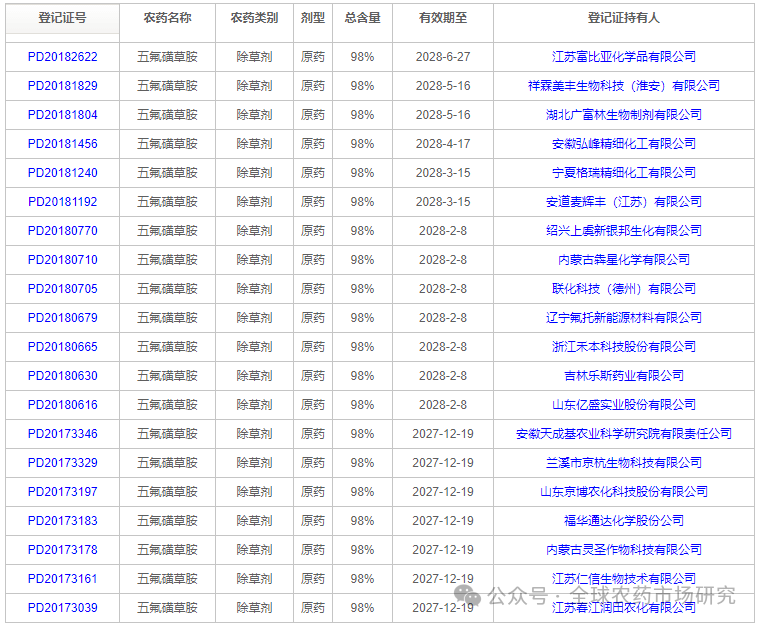Image resolution: width=760 pixels, height=626 pixels.
Task: Click holder 浙江禾本科技股份有限公司
Action: click(624, 347)
